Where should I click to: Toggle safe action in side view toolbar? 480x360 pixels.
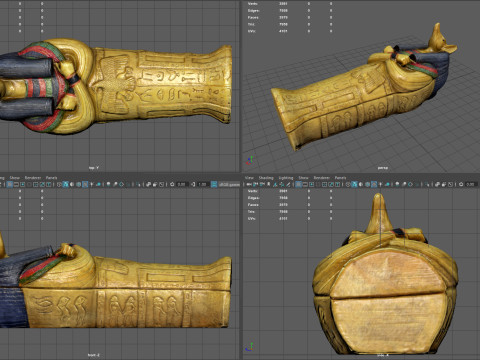(x=332, y=184)
